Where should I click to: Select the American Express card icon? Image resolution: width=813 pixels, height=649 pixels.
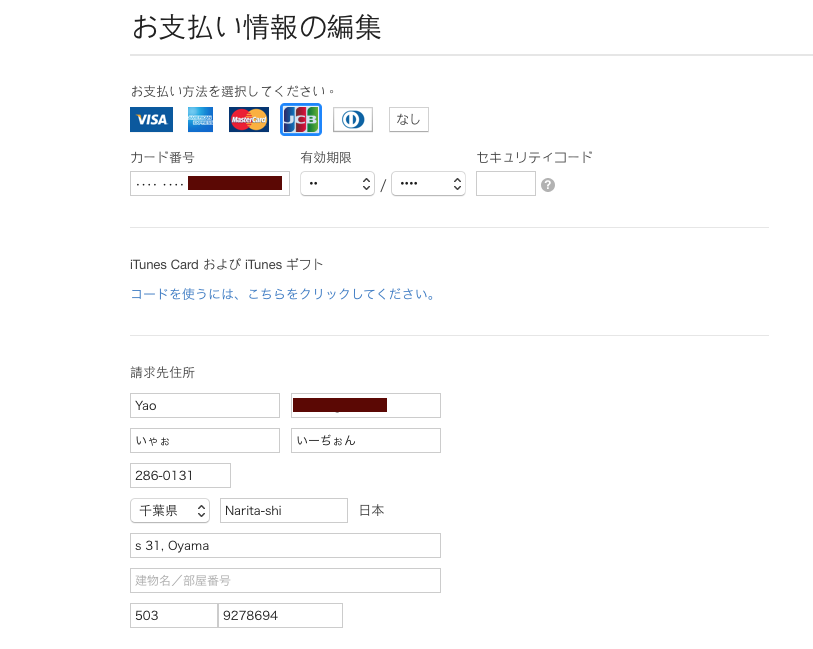[x=199, y=119]
